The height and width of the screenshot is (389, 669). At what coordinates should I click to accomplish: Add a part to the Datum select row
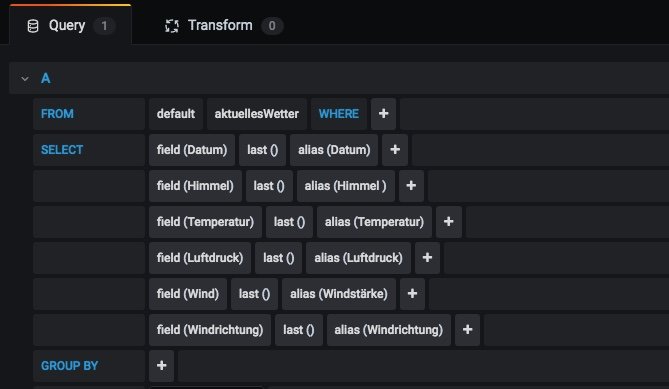tap(395, 150)
